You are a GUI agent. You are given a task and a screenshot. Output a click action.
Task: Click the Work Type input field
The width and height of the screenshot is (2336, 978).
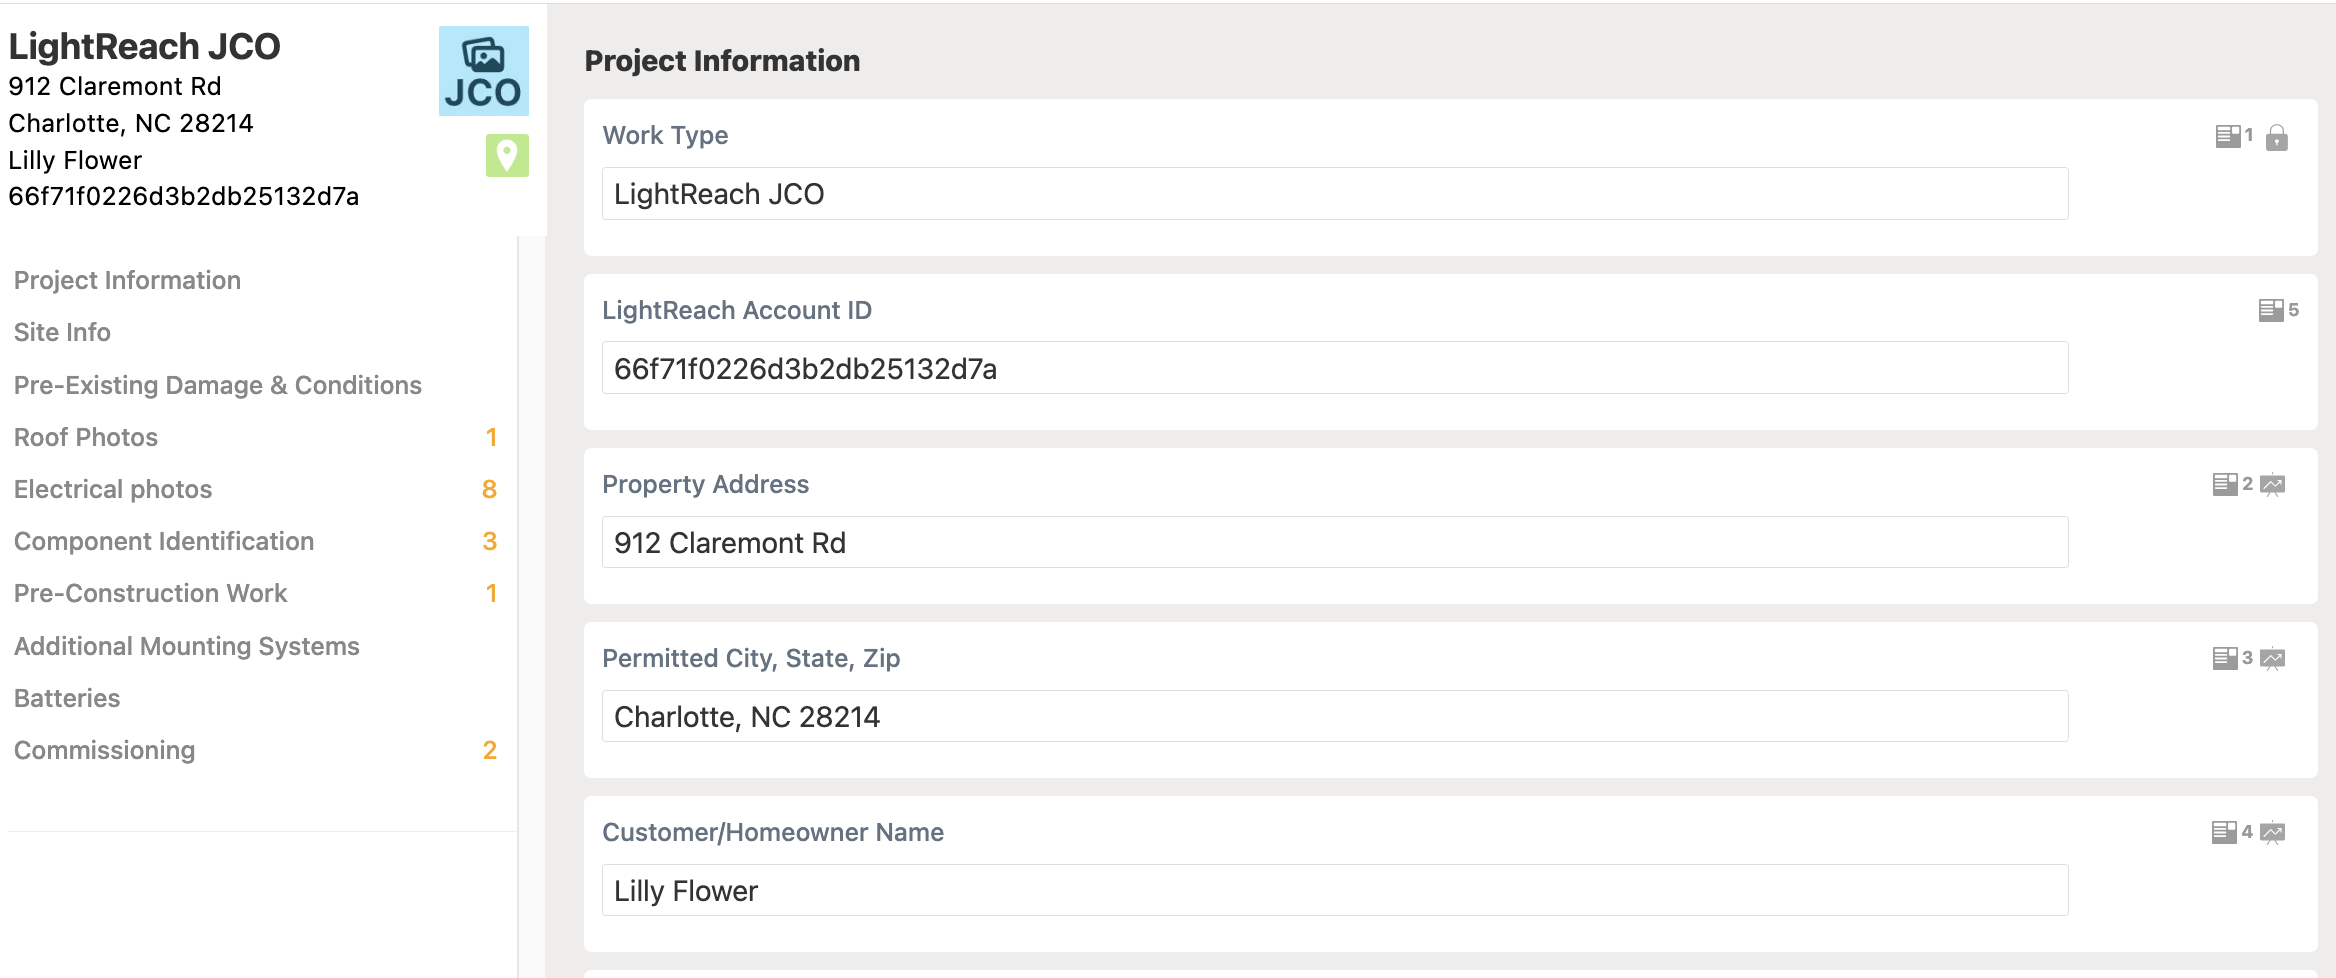(1334, 194)
